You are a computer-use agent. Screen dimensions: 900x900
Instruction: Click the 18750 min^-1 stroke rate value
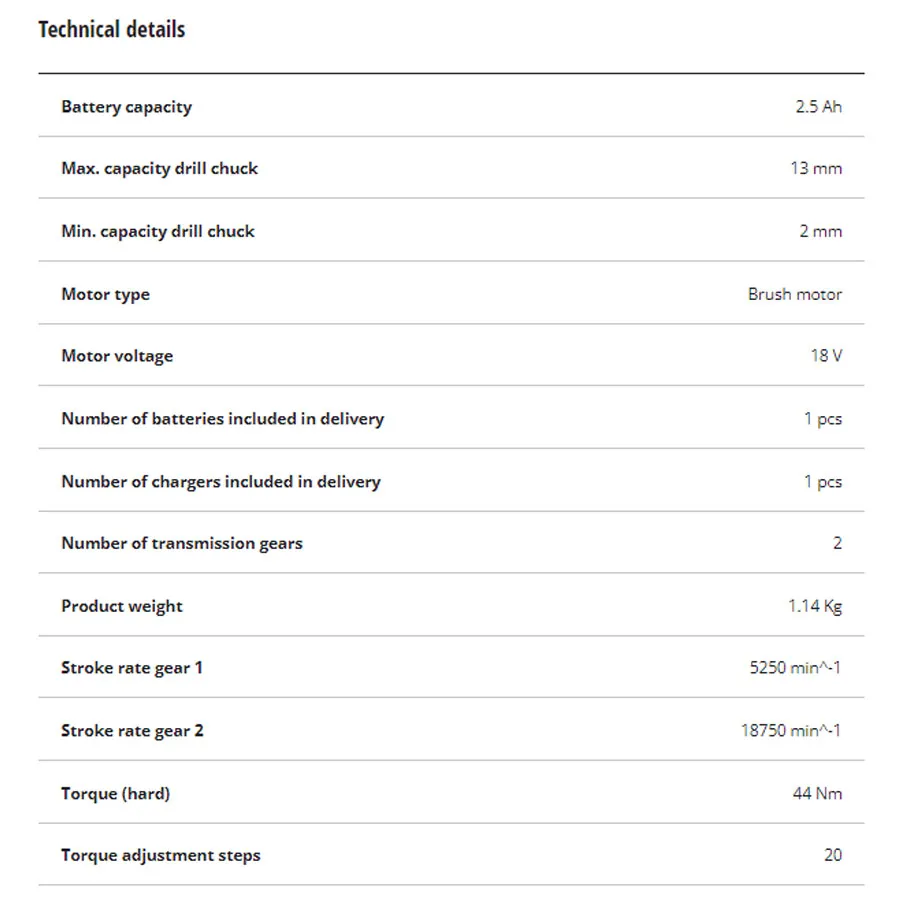[791, 731]
